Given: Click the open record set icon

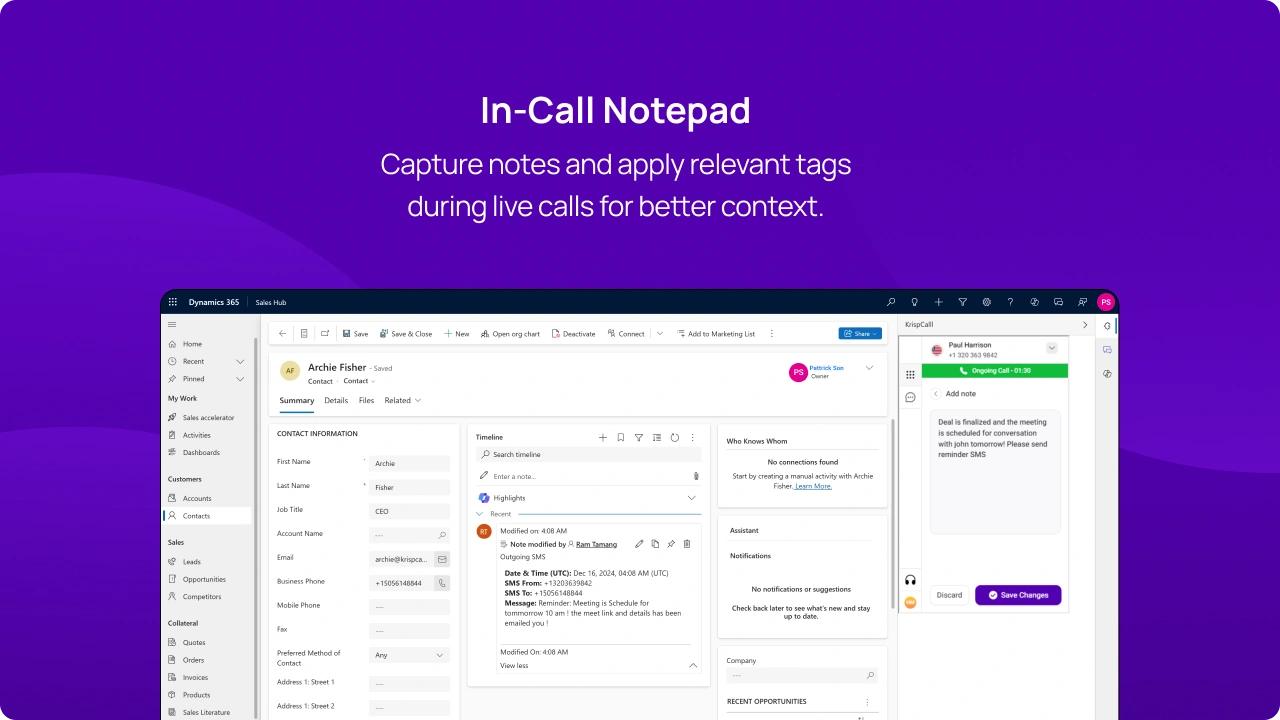Looking at the screenshot, I should [304, 334].
